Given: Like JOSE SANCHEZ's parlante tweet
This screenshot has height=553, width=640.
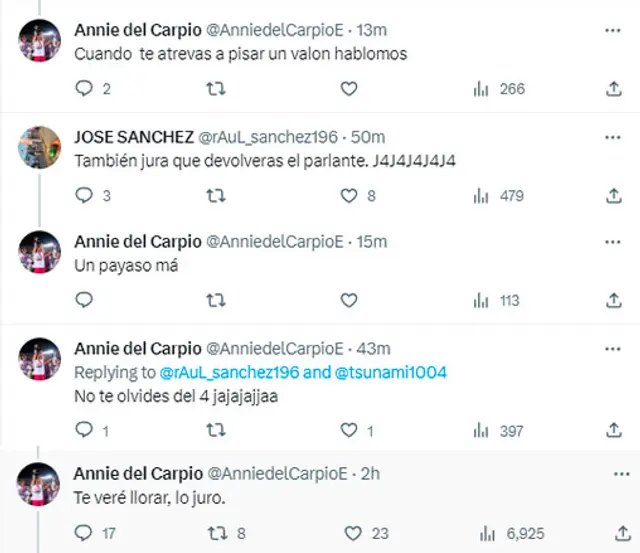Looking at the screenshot, I should pyautogui.click(x=348, y=196).
